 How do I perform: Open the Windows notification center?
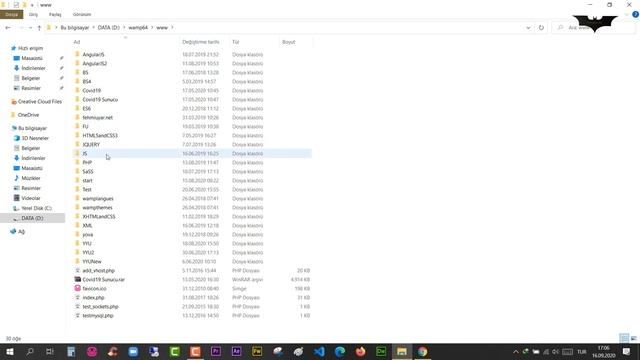627,351
